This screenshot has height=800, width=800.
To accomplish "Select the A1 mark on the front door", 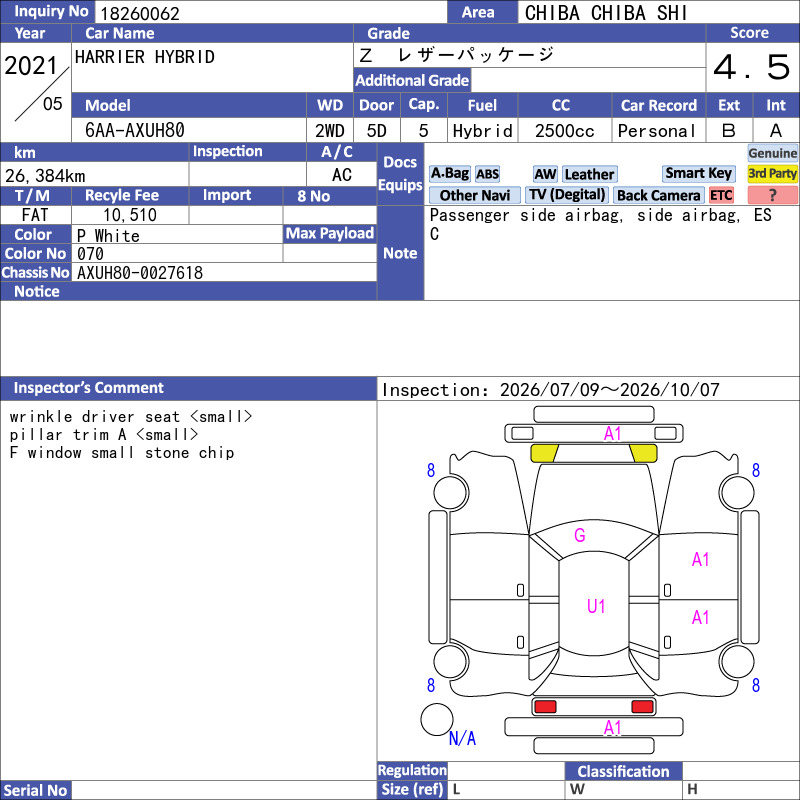I will click(x=701, y=560).
